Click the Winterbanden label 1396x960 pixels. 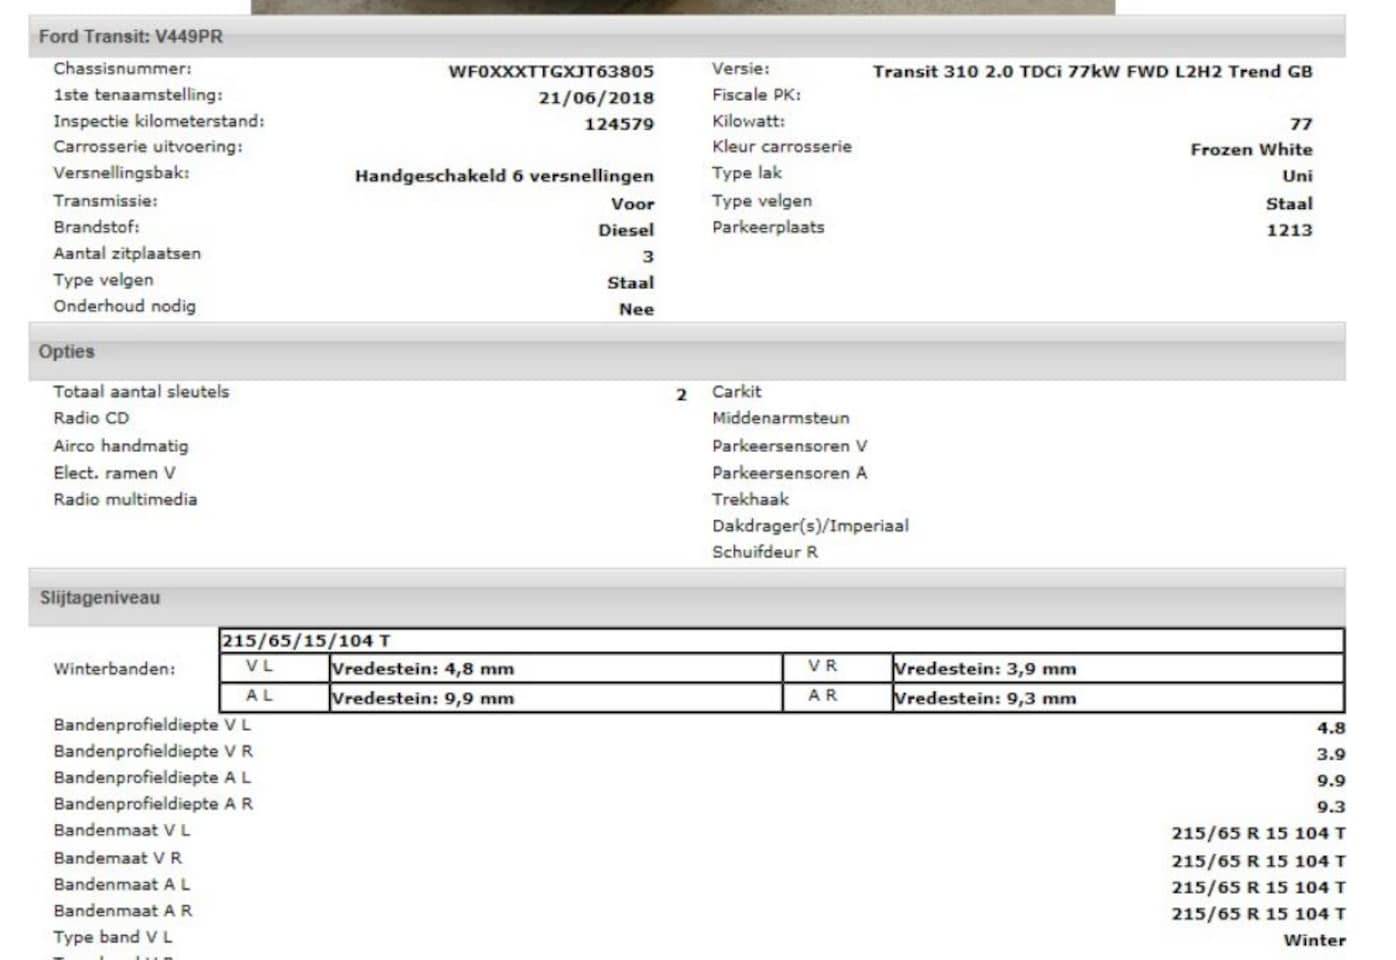(114, 669)
